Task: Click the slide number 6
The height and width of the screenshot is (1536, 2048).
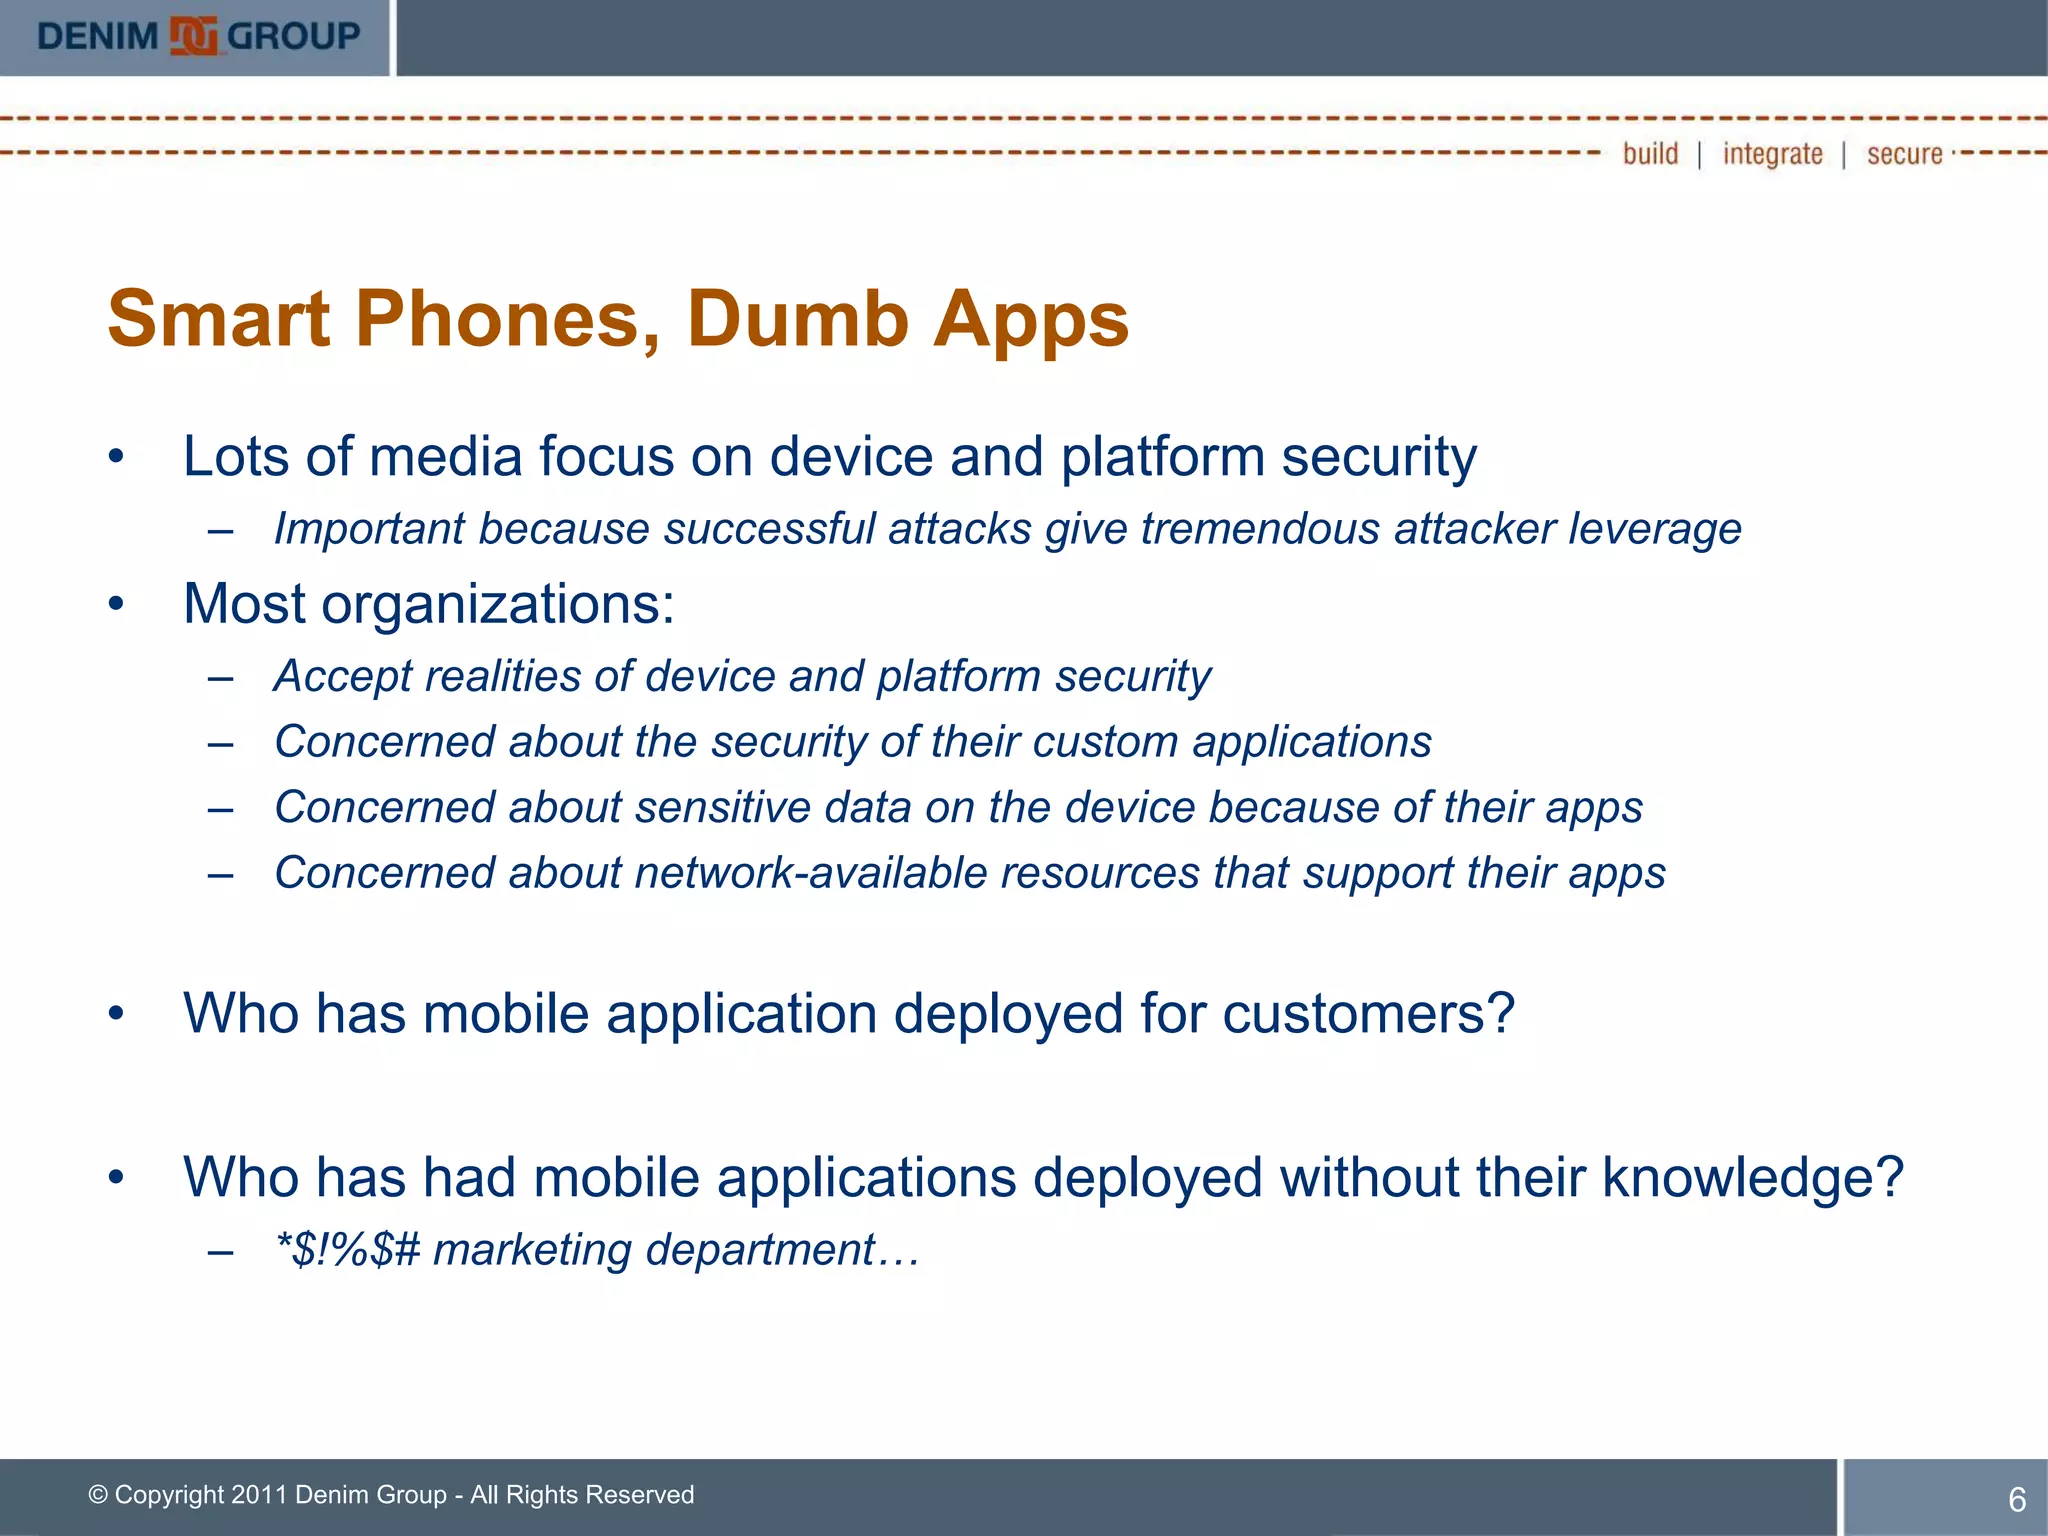Action: 2016,1499
